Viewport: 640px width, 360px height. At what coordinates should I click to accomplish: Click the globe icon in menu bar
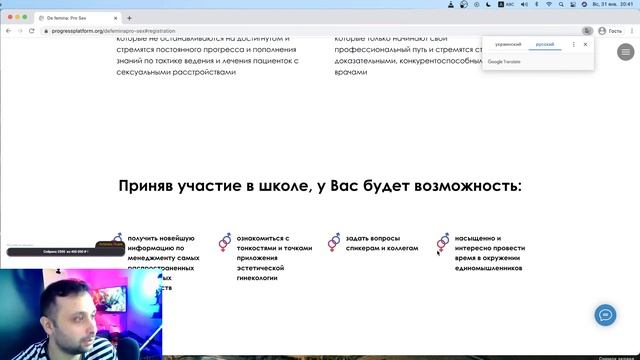coord(464,4)
